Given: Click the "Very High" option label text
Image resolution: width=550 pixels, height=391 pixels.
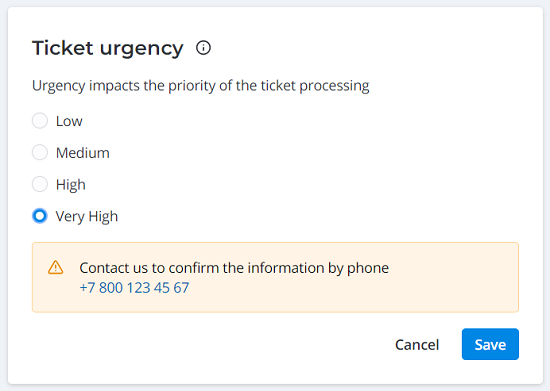Looking at the screenshot, I should coord(87,216).
